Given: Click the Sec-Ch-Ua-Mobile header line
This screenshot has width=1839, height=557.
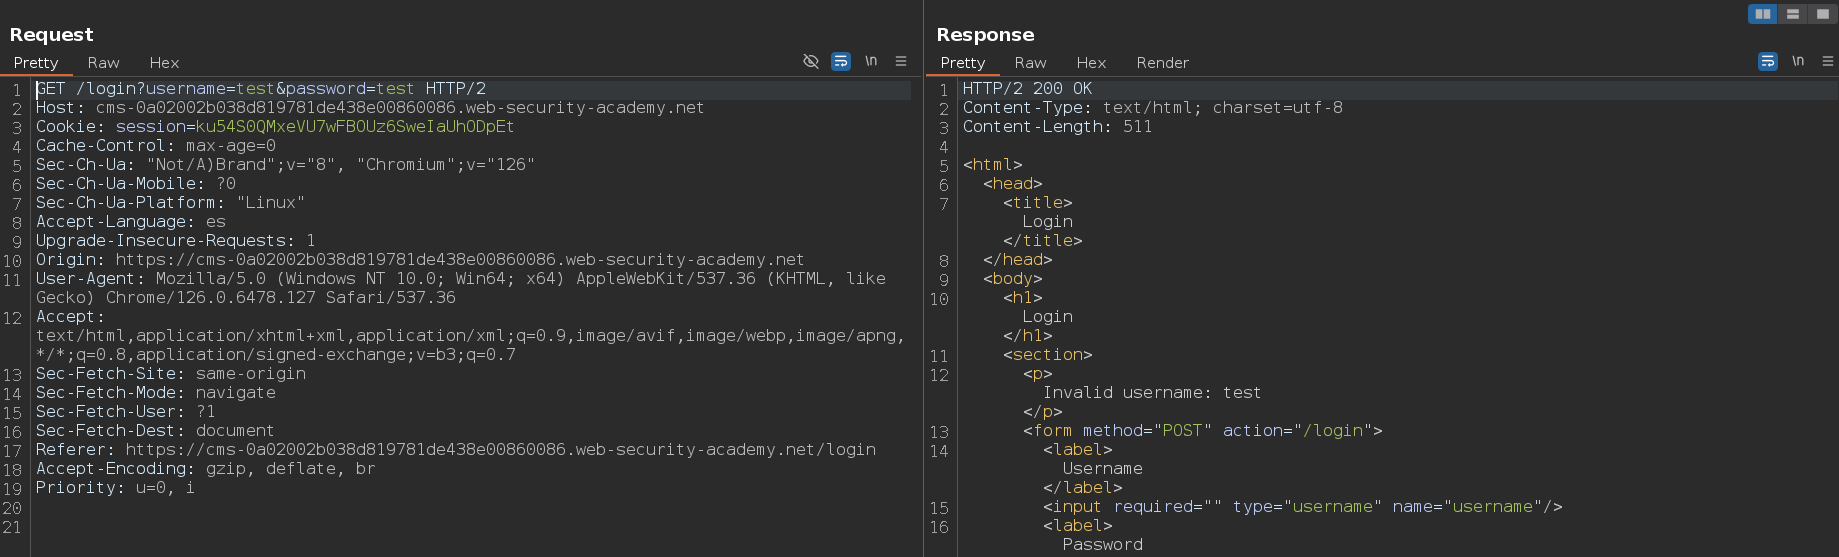Looking at the screenshot, I should [x=136, y=184].
